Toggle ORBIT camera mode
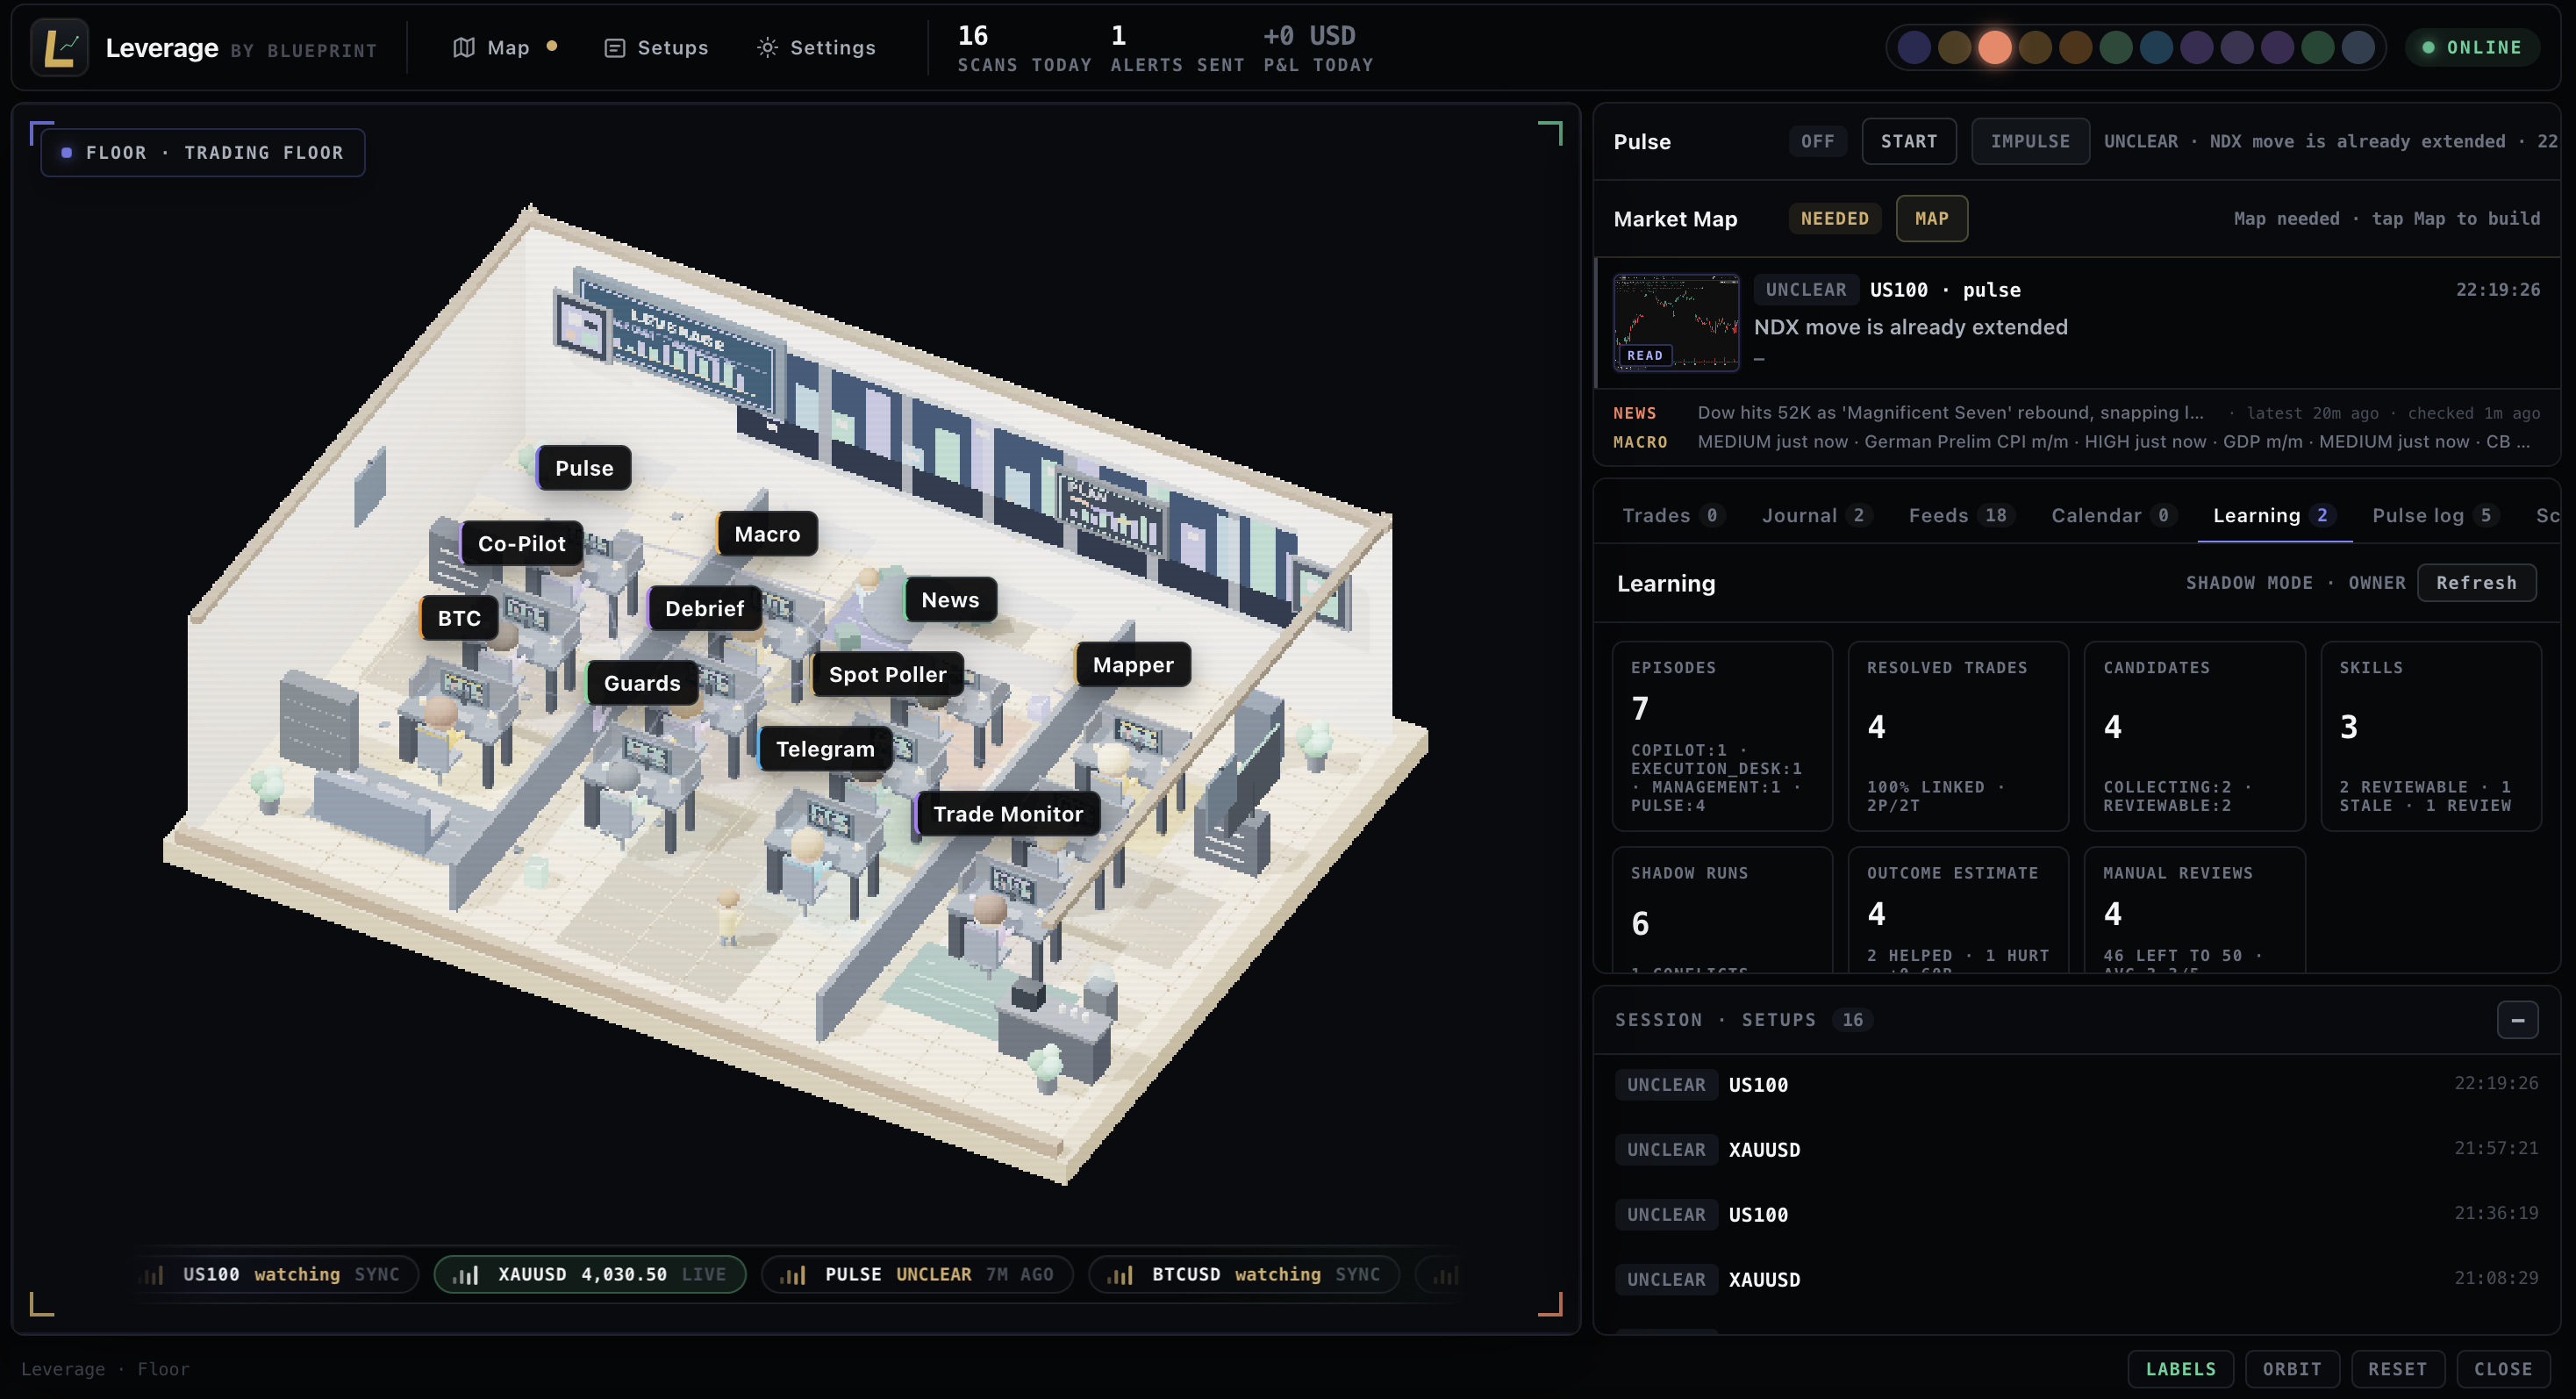Image resolution: width=2576 pixels, height=1399 pixels. [2291, 1369]
